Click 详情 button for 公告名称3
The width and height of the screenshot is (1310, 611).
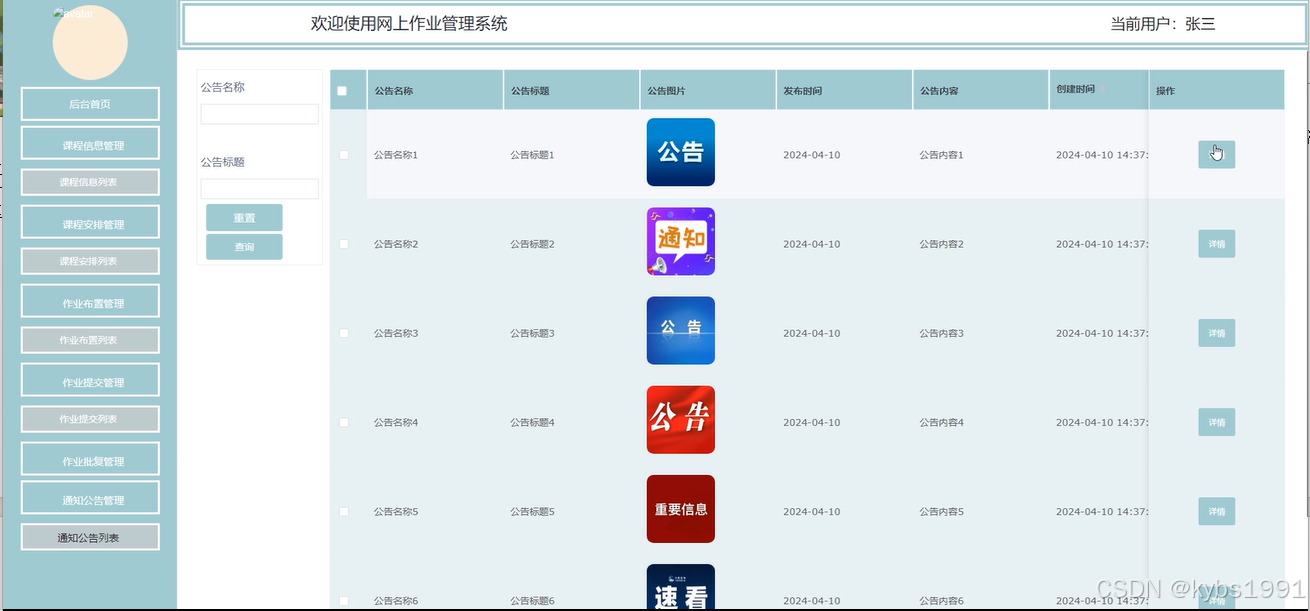point(1216,333)
